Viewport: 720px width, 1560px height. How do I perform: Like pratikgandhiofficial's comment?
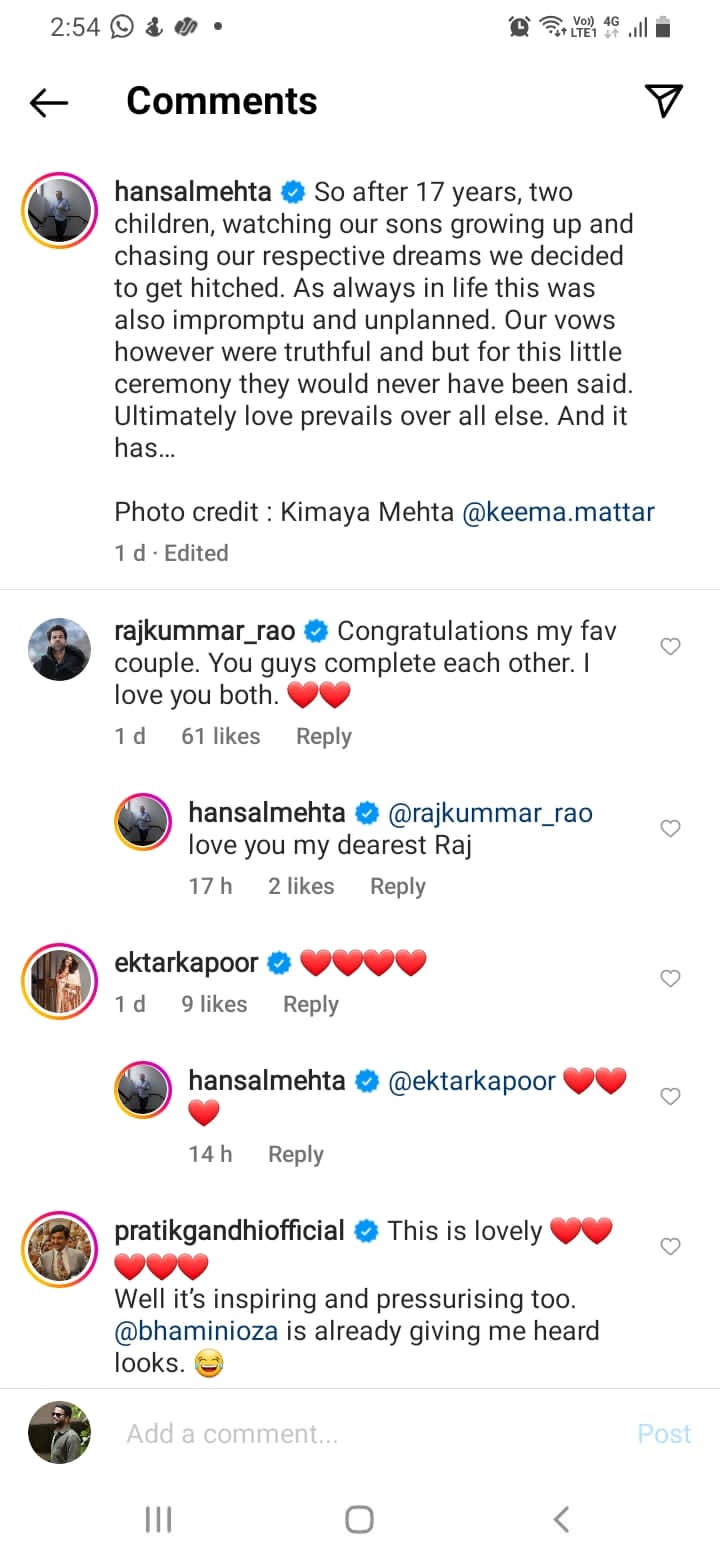click(x=671, y=1246)
